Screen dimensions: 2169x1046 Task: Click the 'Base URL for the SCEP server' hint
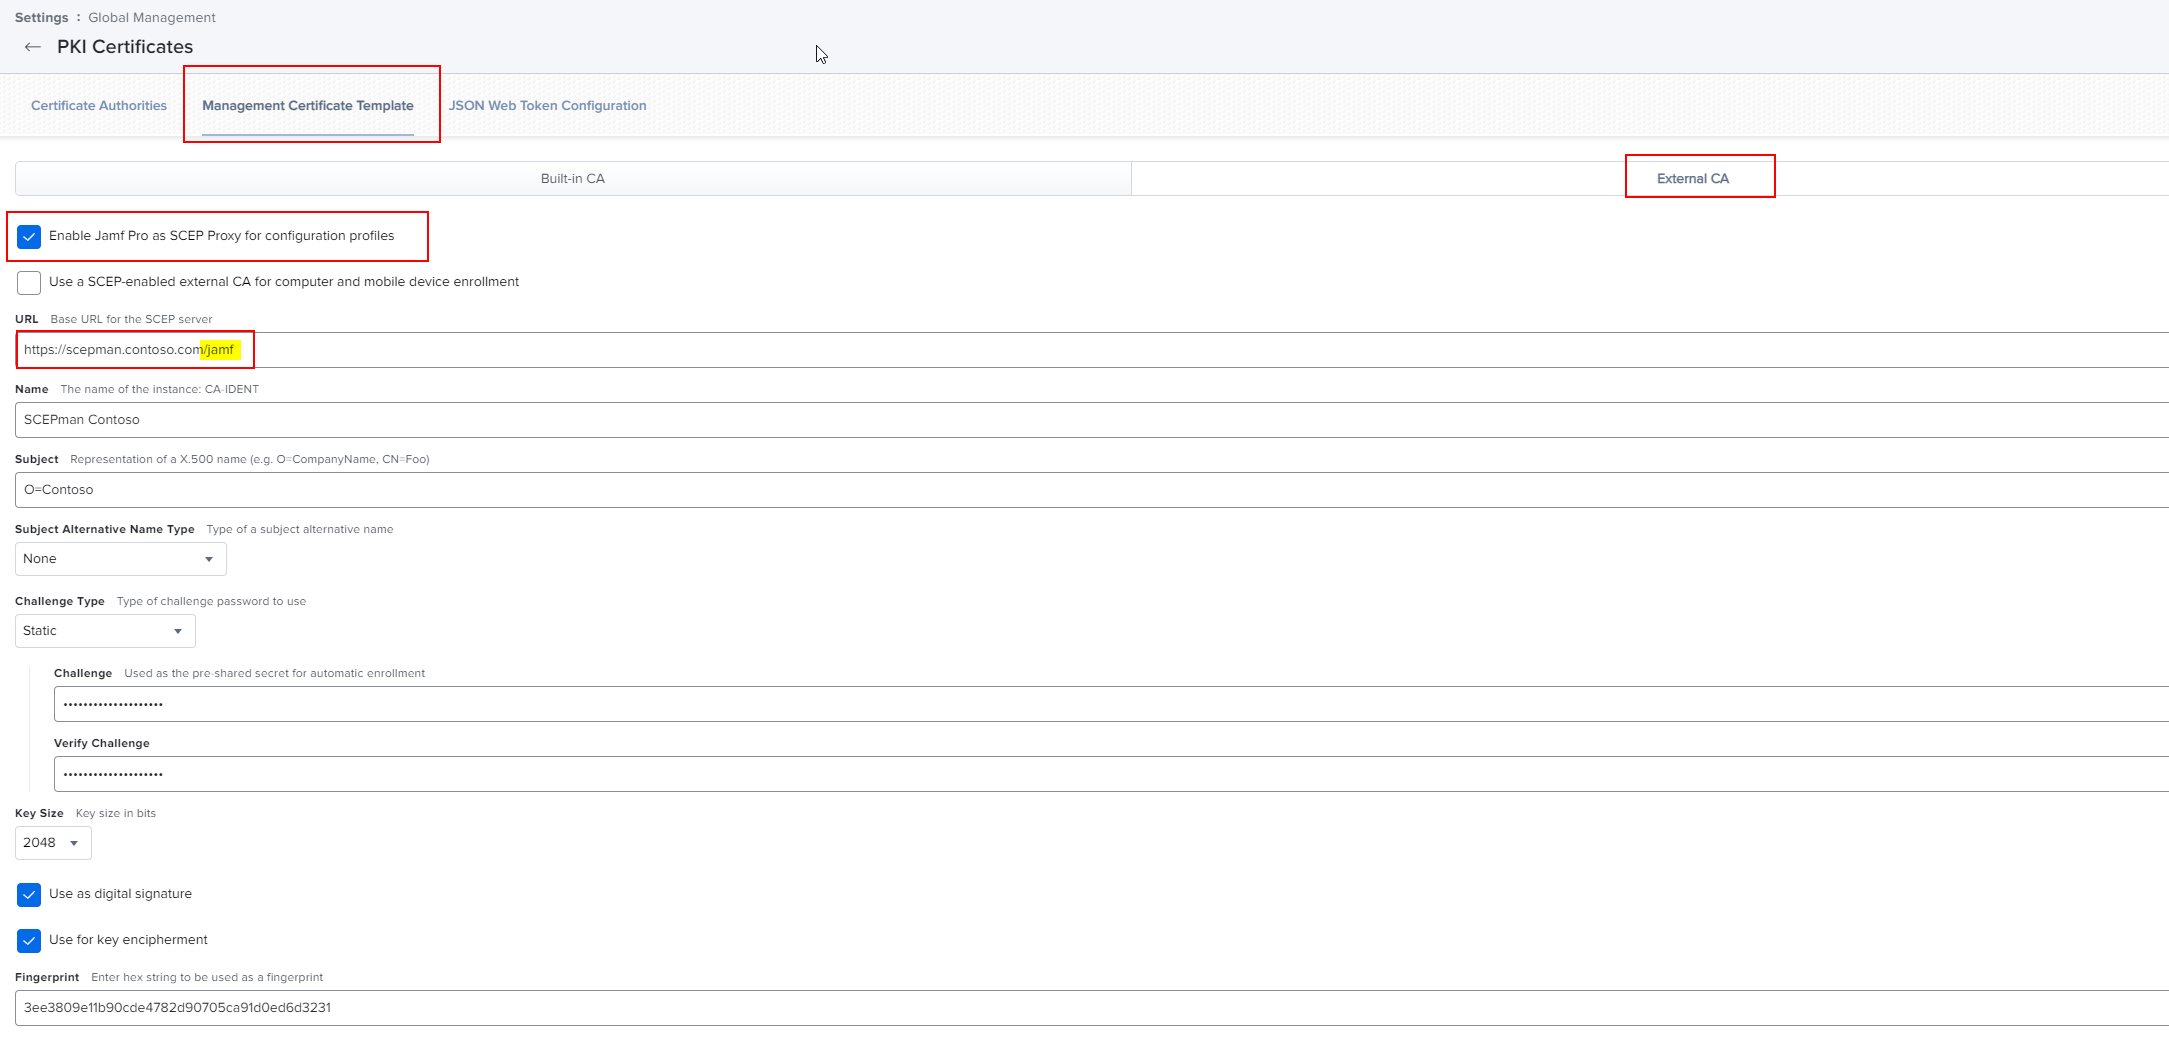pyautogui.click(x=131, y=319)
